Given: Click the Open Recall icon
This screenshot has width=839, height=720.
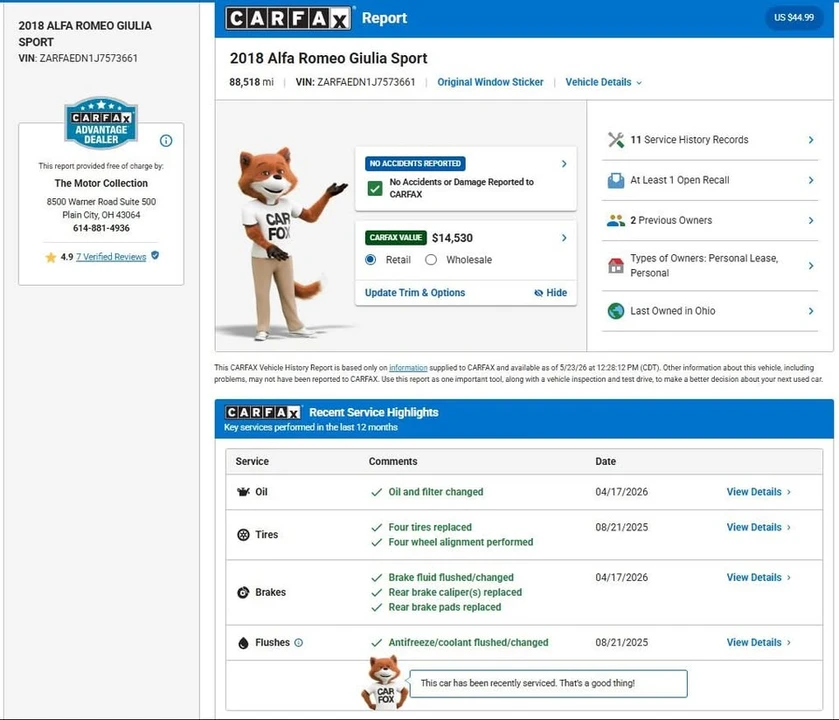Looking at the screenshot, I should tap(616, 180).
